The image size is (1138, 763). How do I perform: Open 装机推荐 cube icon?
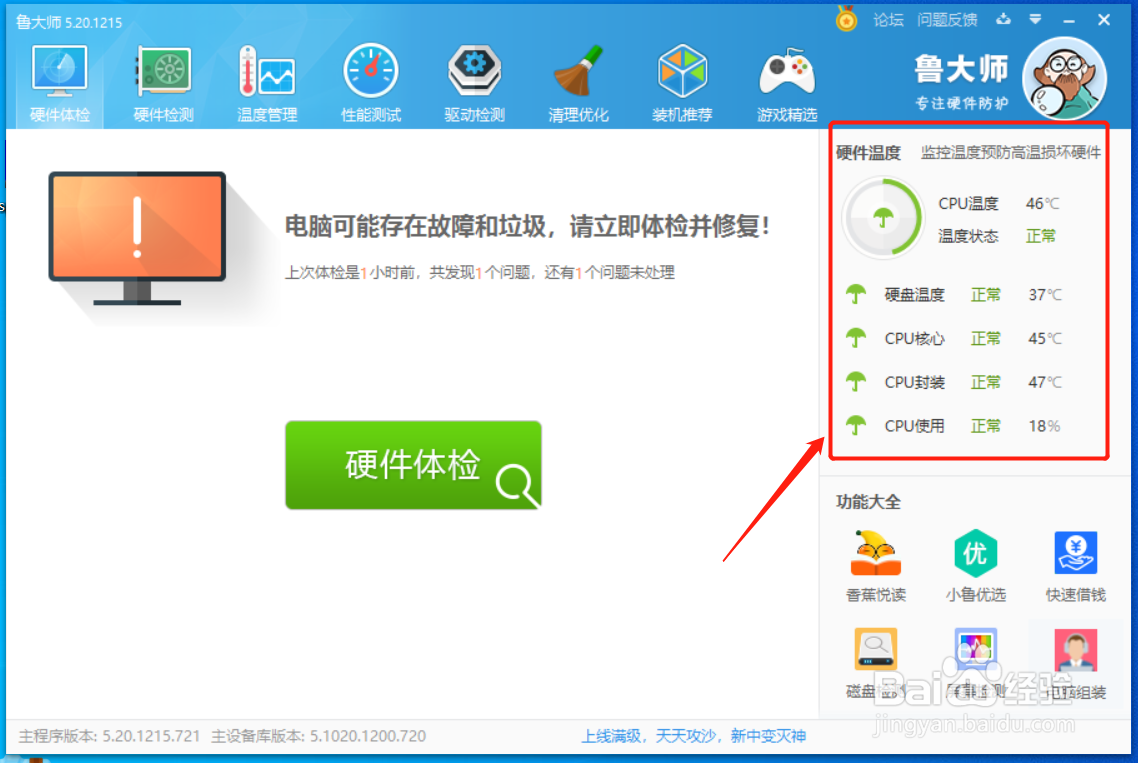pos(682,72)
